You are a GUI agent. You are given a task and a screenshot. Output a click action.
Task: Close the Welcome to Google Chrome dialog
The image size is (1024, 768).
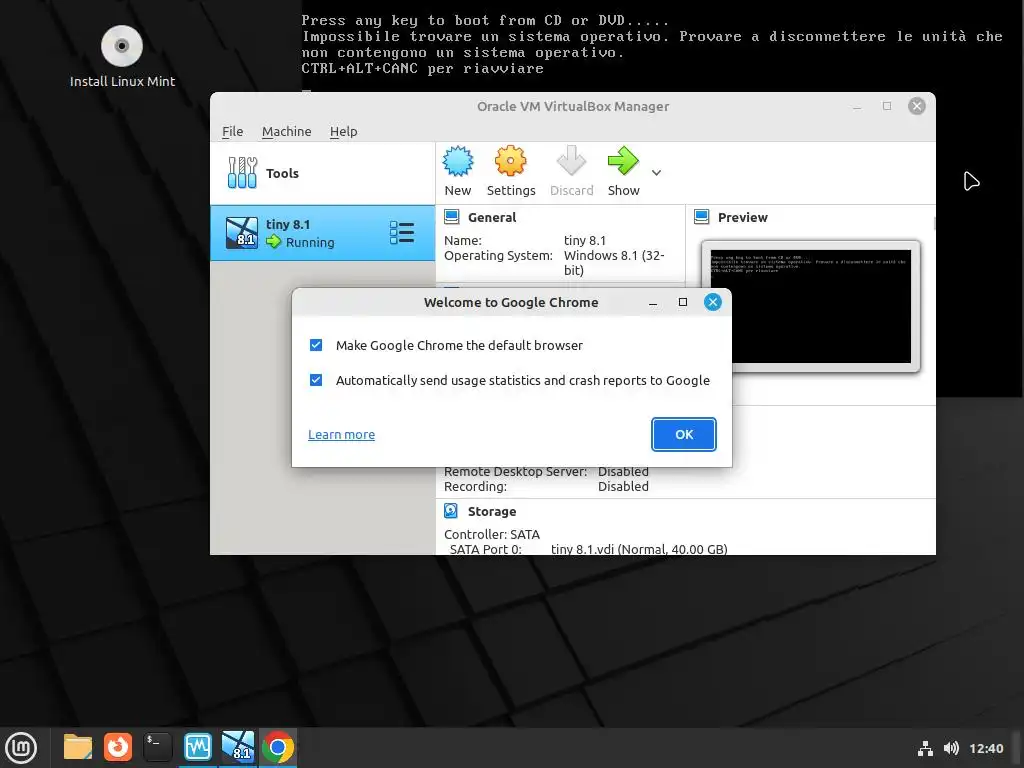(712, 302)
